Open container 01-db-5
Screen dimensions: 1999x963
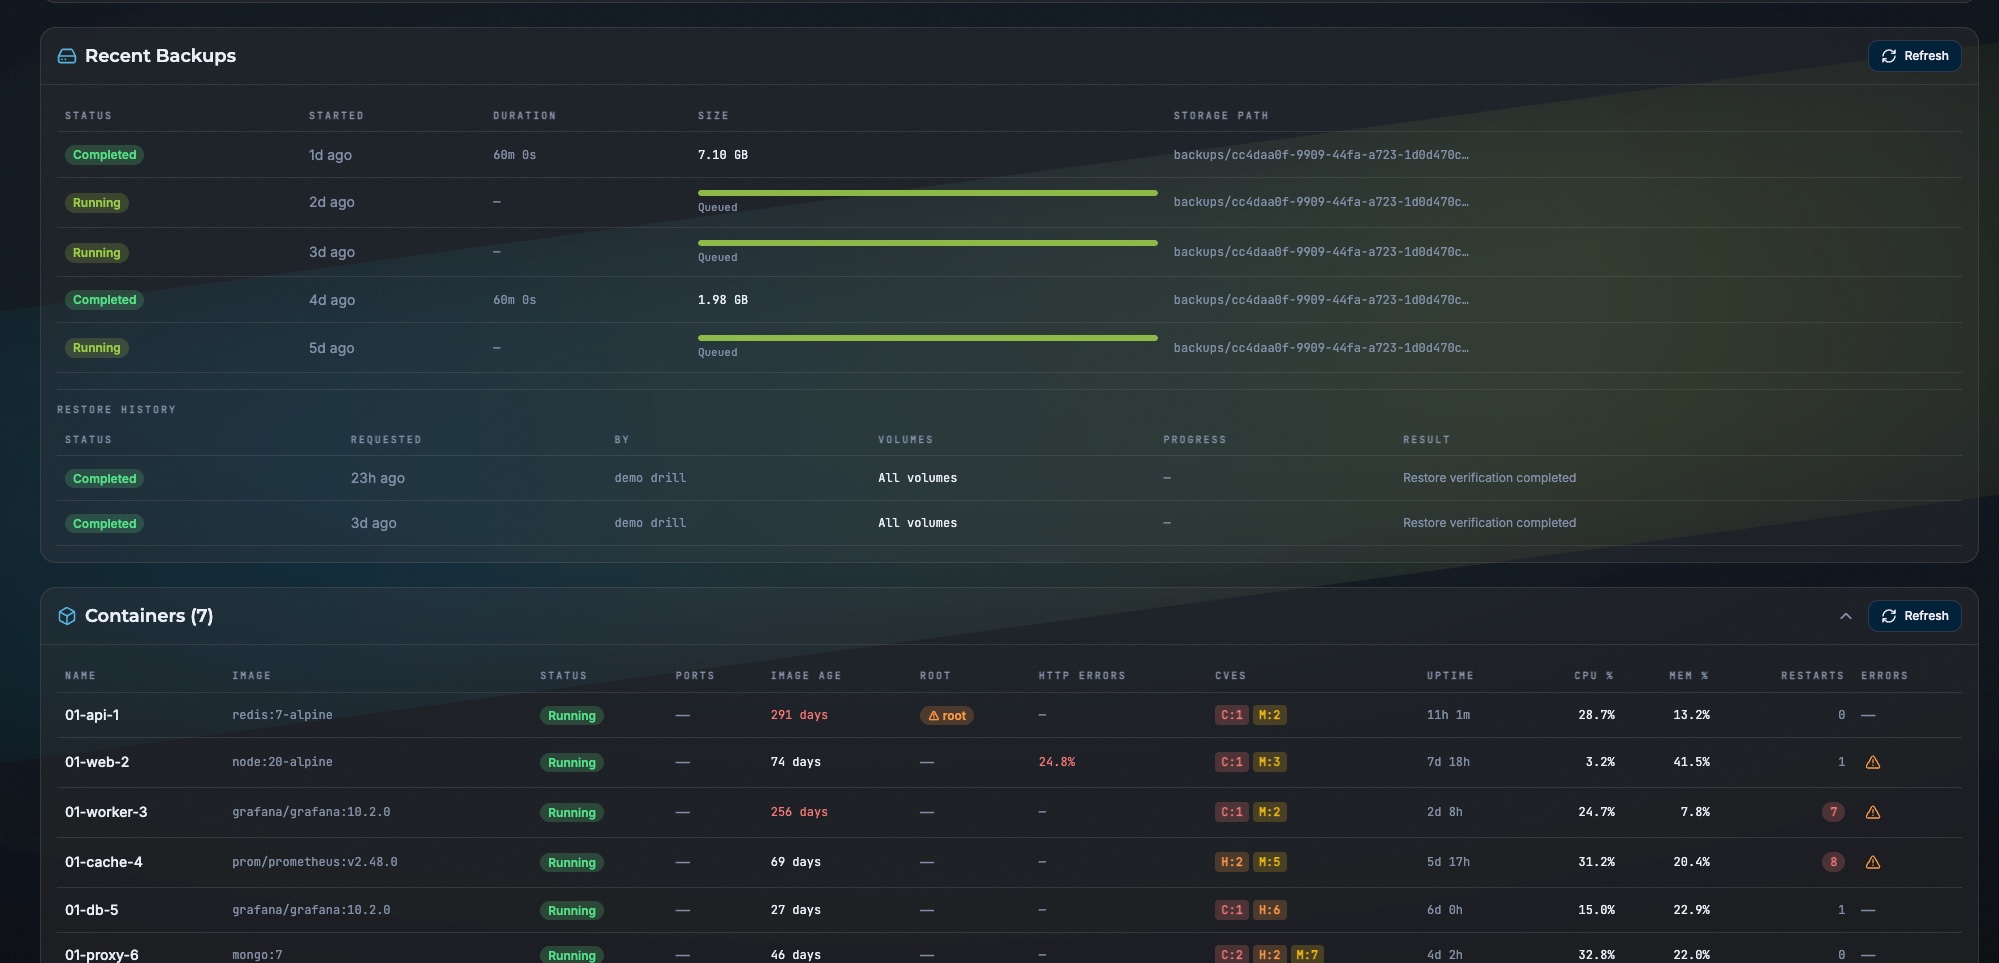91,910
